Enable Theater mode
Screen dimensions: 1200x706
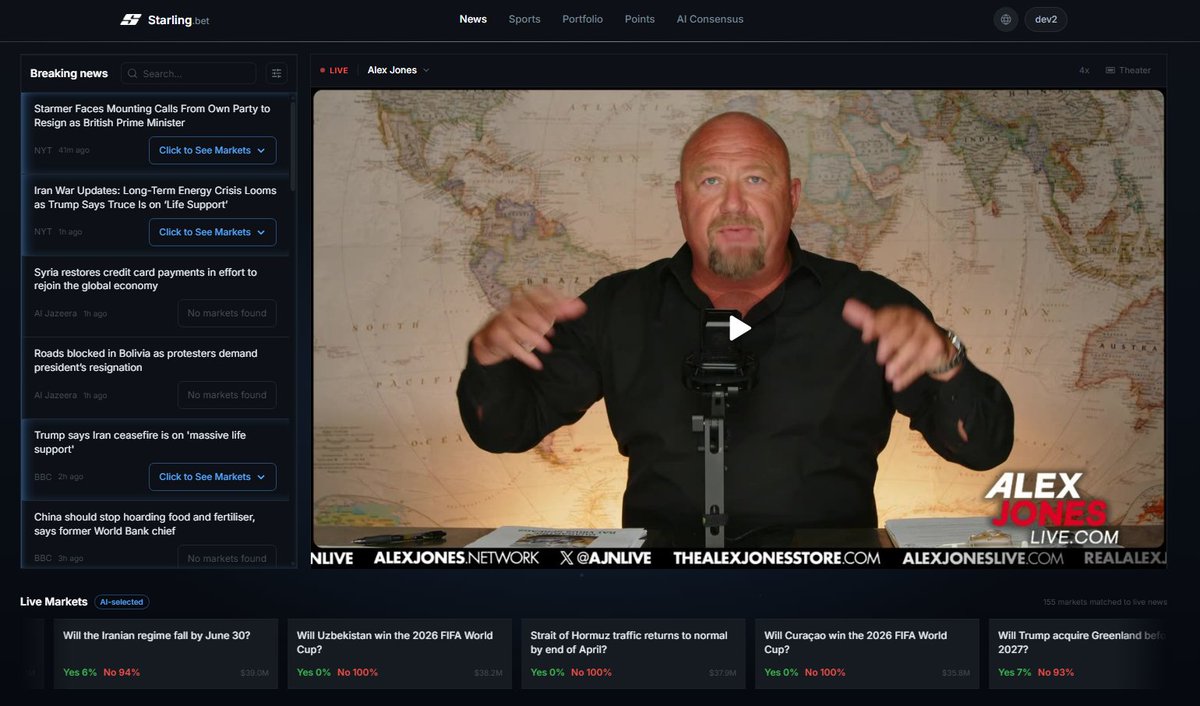tap(1128, 70)
